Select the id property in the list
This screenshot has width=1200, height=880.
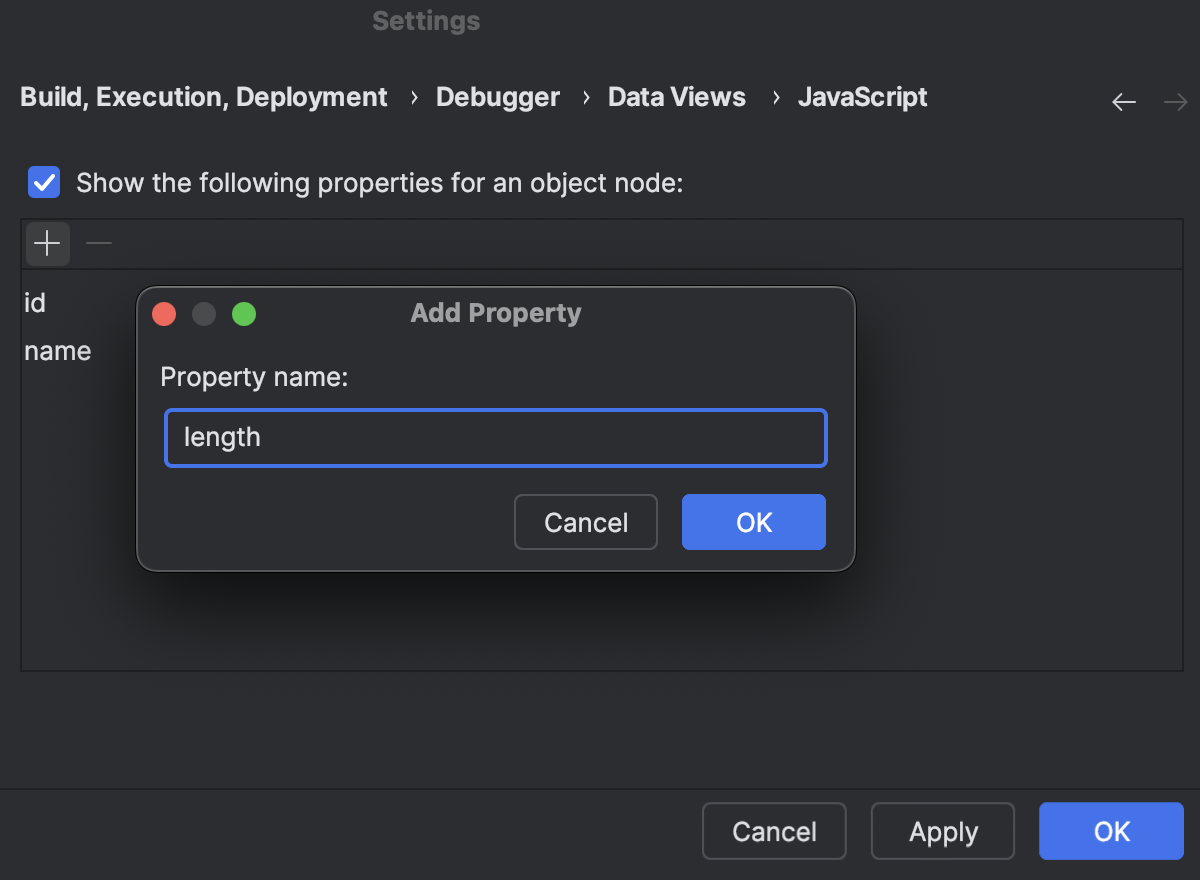click(35, 302)
